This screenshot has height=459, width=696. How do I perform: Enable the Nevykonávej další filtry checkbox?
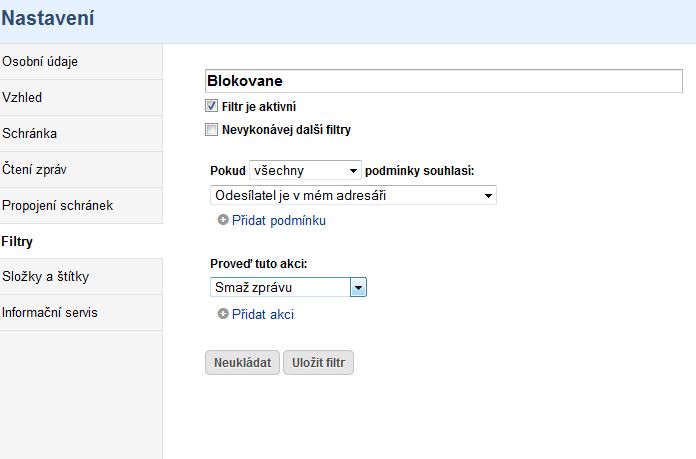click(x=211, y=130)
